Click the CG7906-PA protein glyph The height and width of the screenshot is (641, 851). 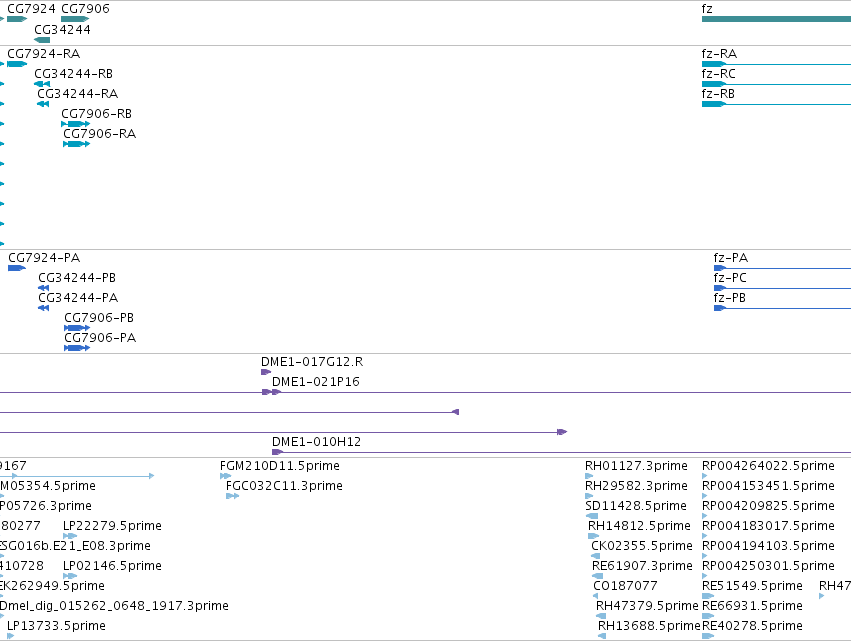[77, 348]
